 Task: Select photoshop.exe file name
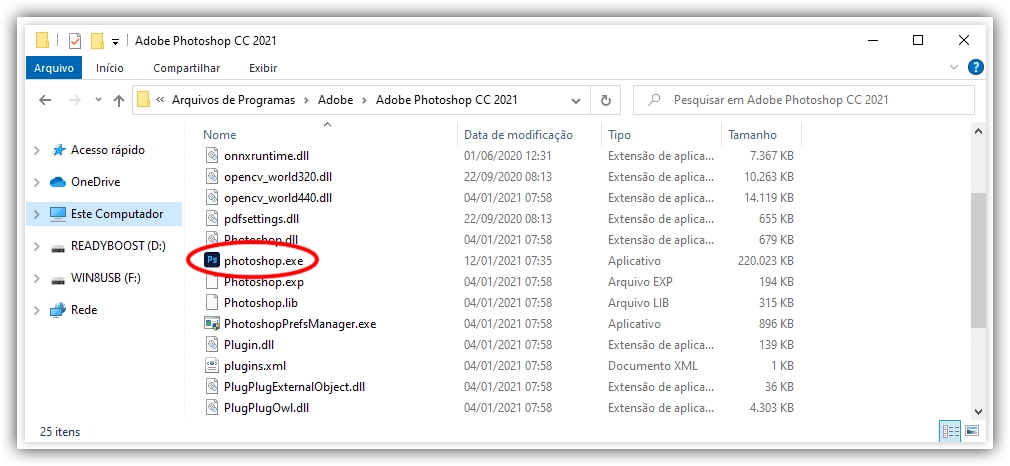tap(263, 260)
